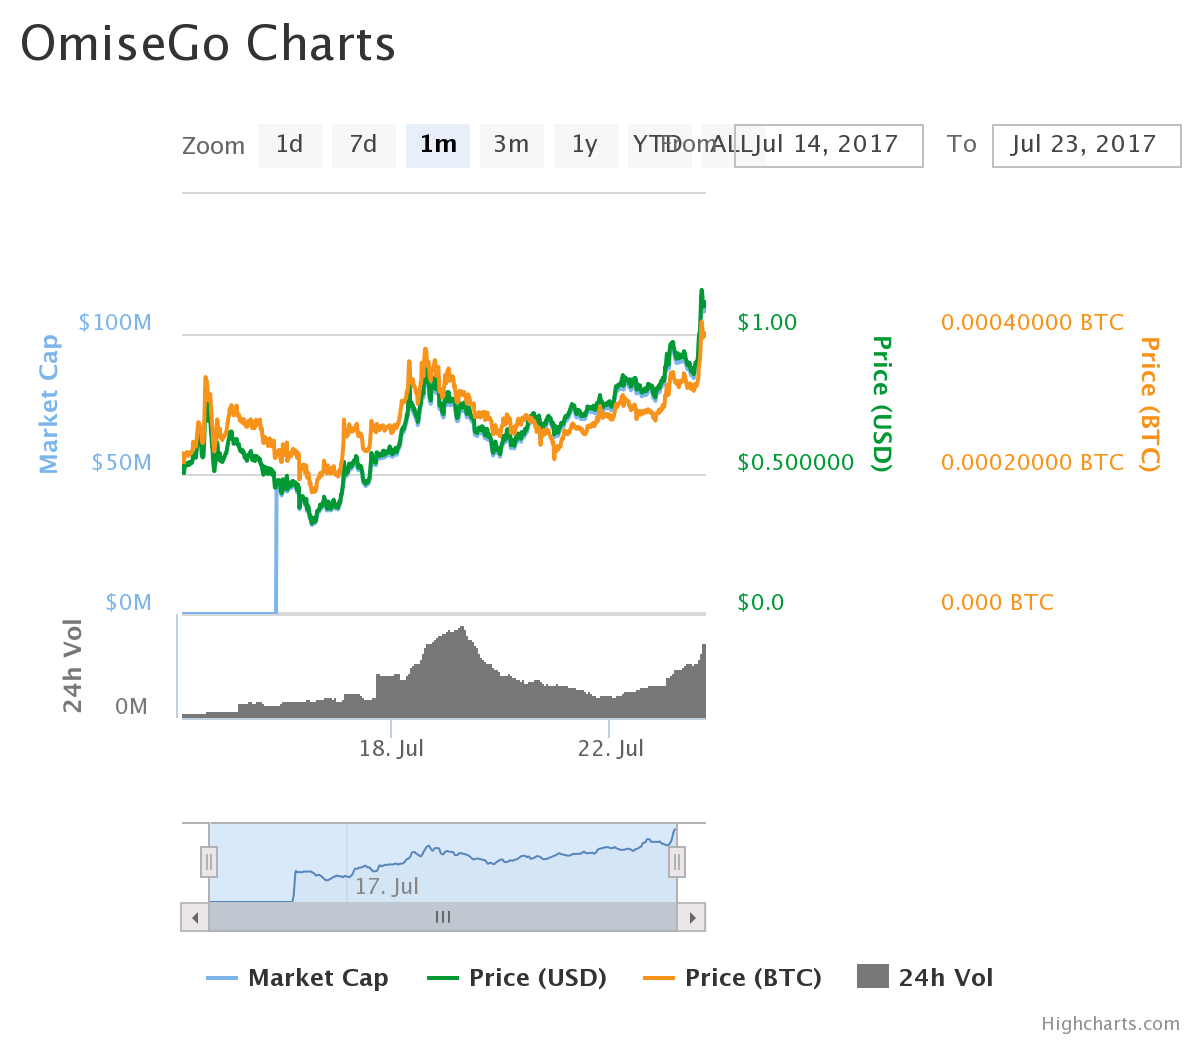The height and width of the screenshot is (1040, 1200).
Task: Switch to the 3m zoom preset
Action: point(511,145)
